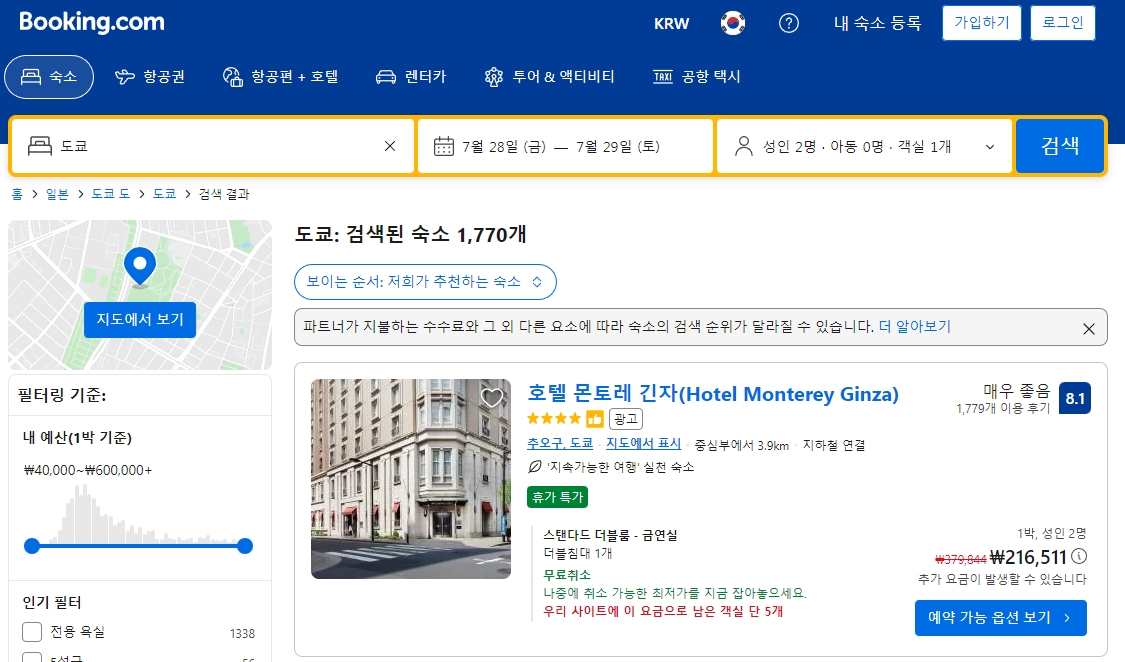Click the bed icon in destination field

click(39, 146)
